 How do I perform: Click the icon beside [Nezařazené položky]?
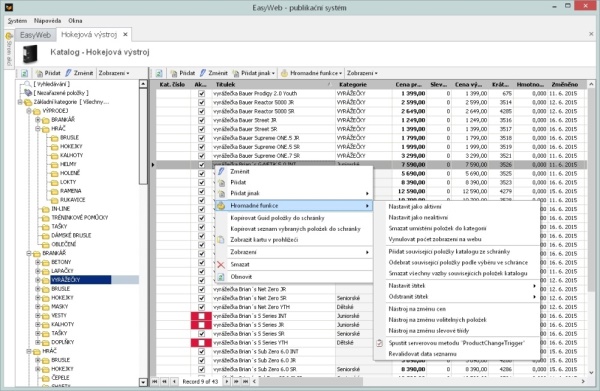coord(28,93)
